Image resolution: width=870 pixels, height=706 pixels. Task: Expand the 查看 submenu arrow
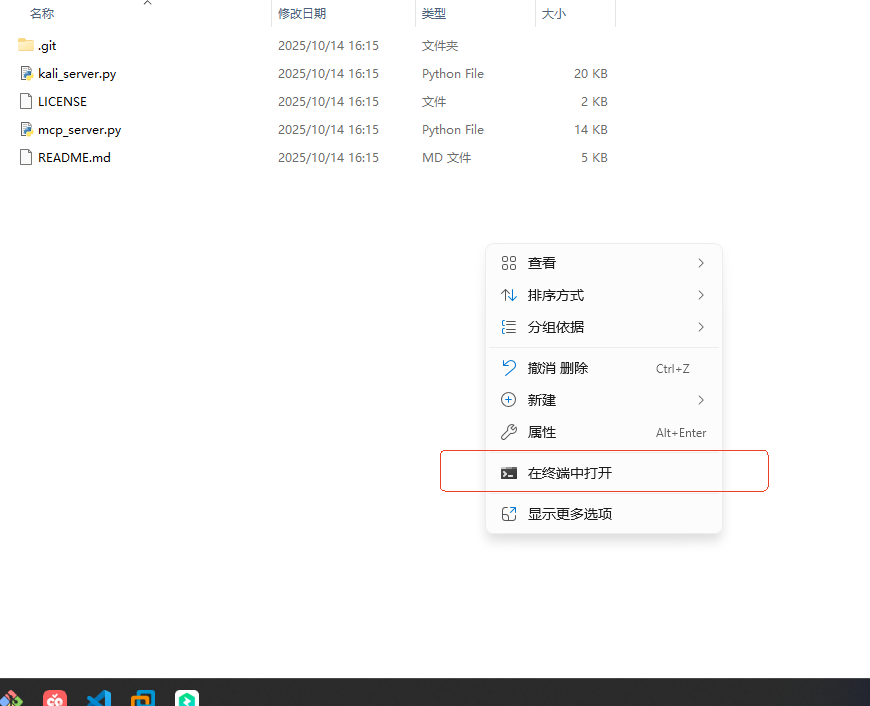pos(701,263)
